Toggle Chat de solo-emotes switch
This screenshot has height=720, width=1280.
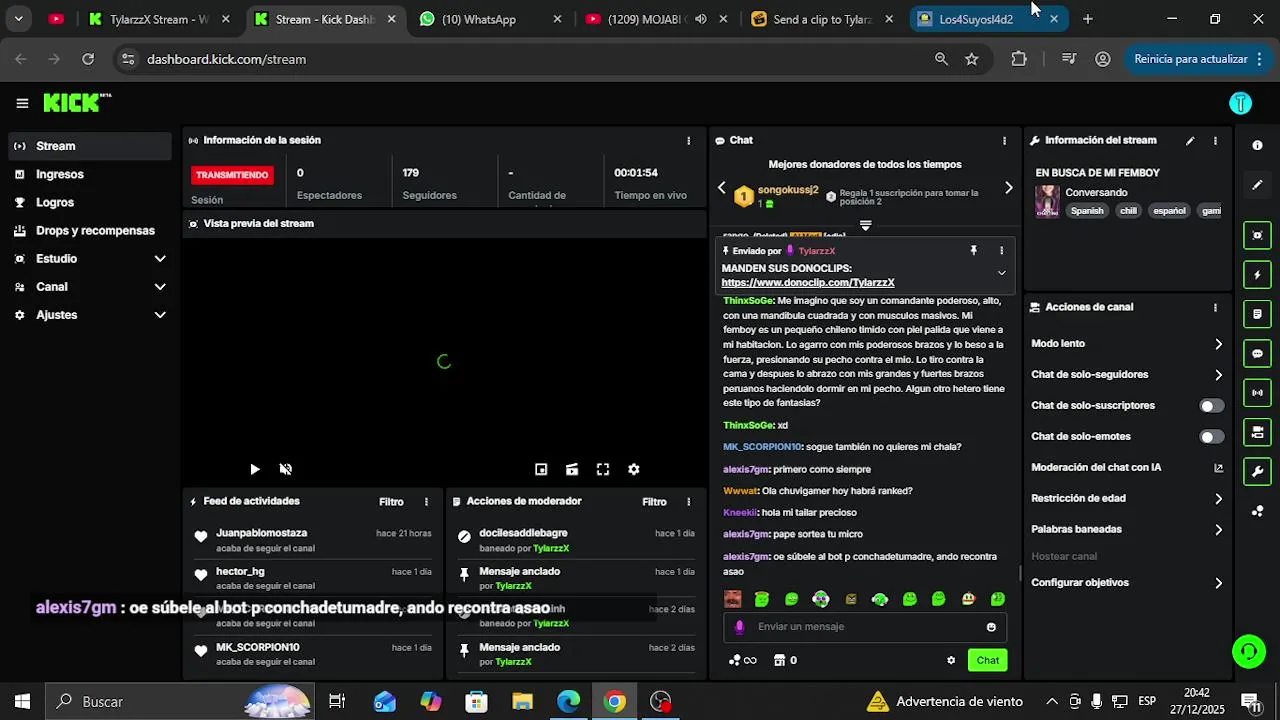[x=1211, y=437]
